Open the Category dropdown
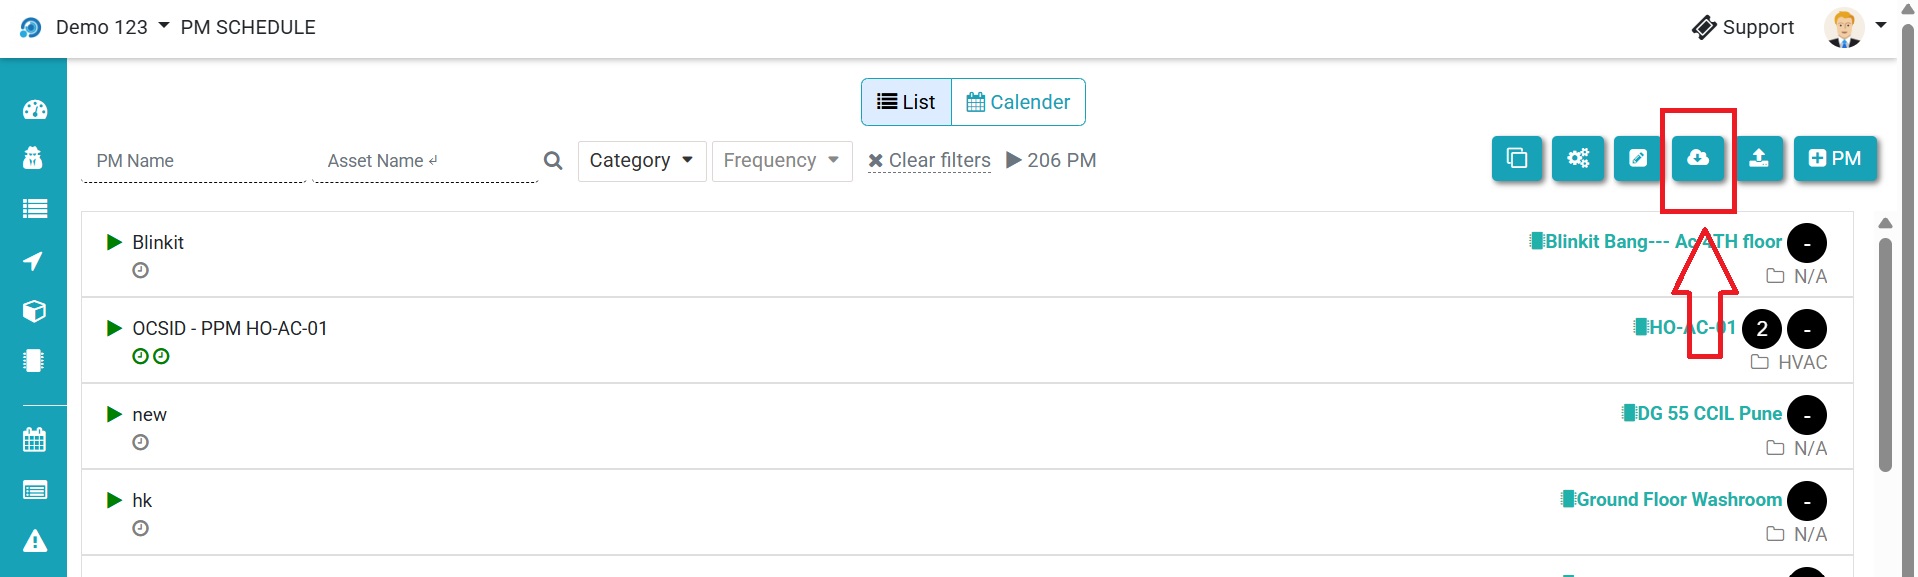This screenshot has width=1918, height=577. (x=641, y=160)
